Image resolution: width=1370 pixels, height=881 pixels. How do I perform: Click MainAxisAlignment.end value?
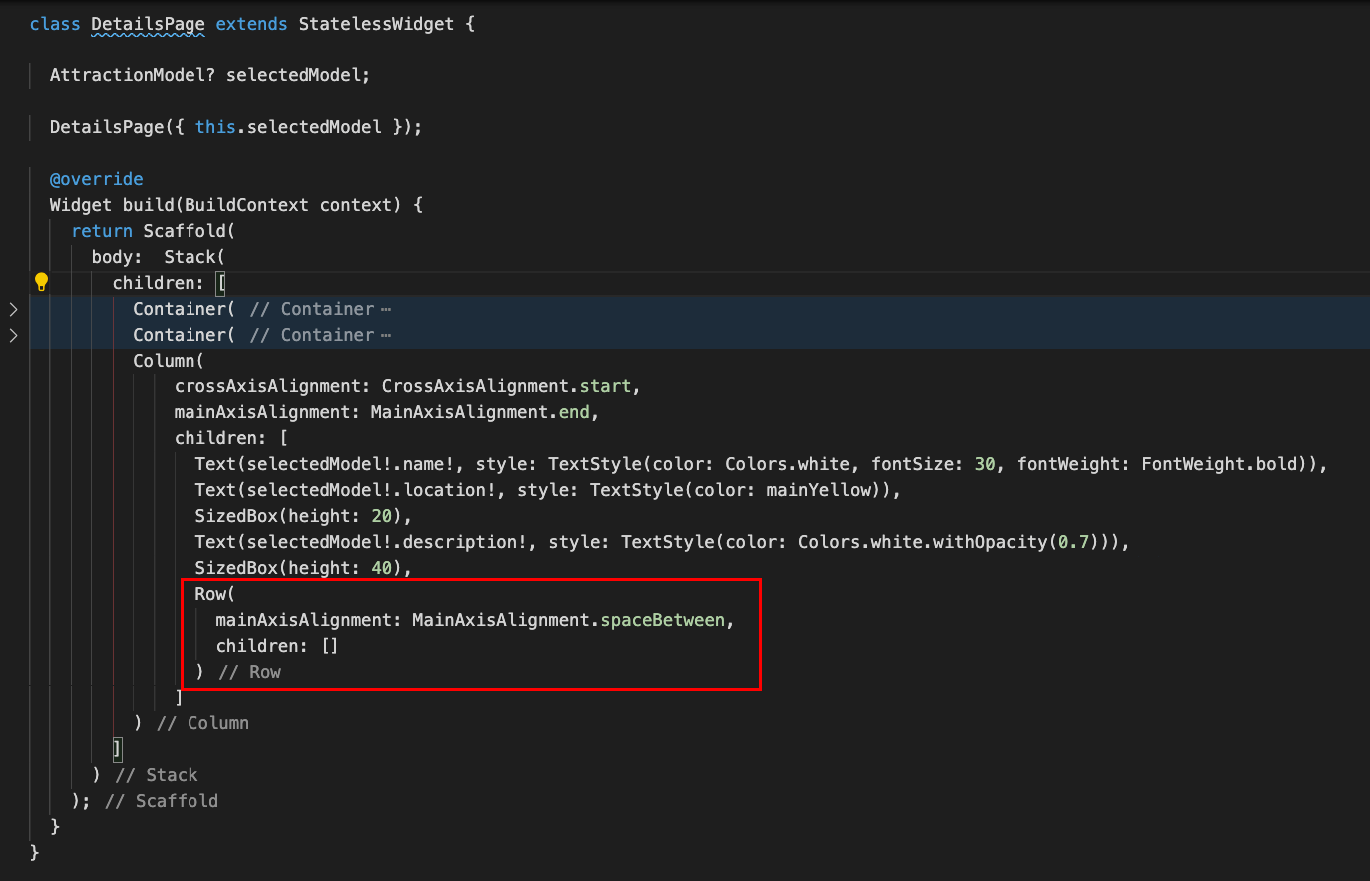click(480, 413)
